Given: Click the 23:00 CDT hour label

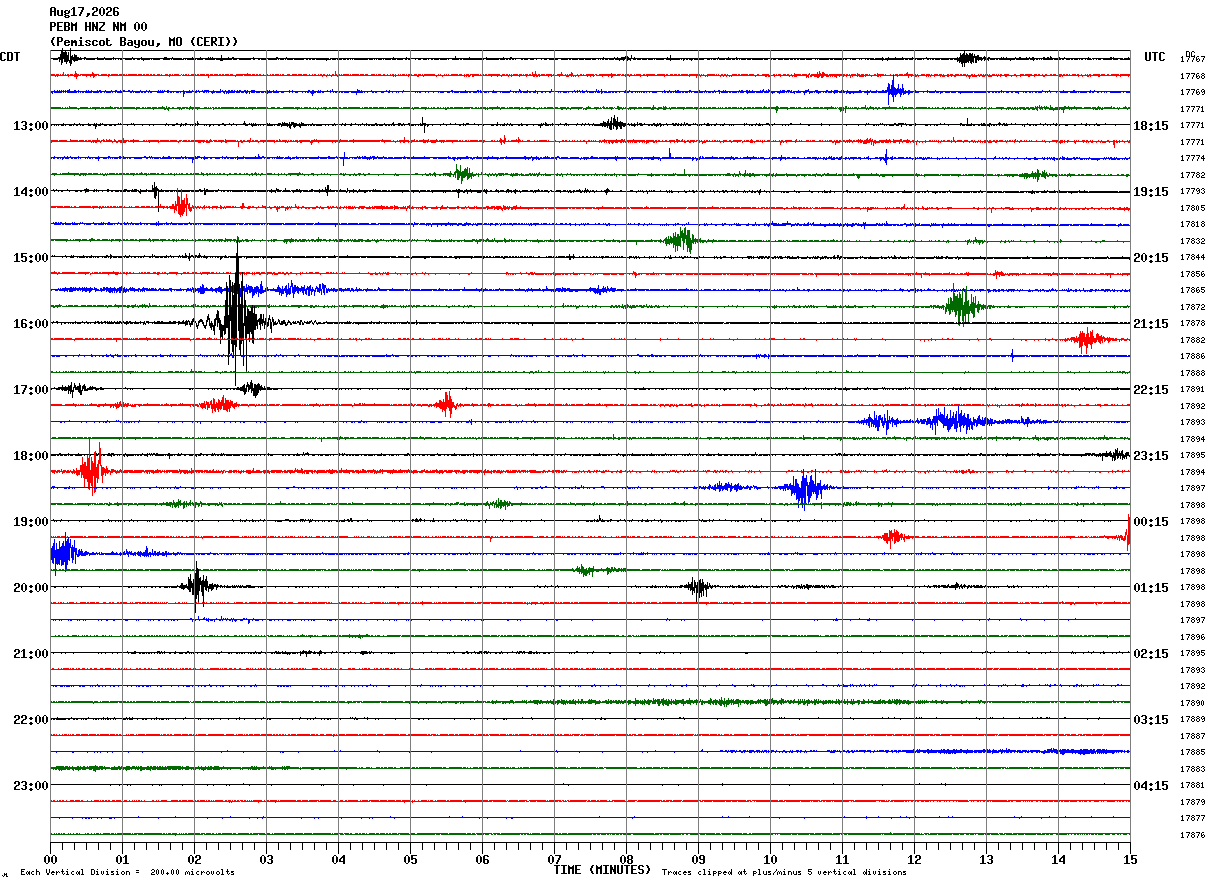Looking at the screenshot, I should tap(30, 786).
